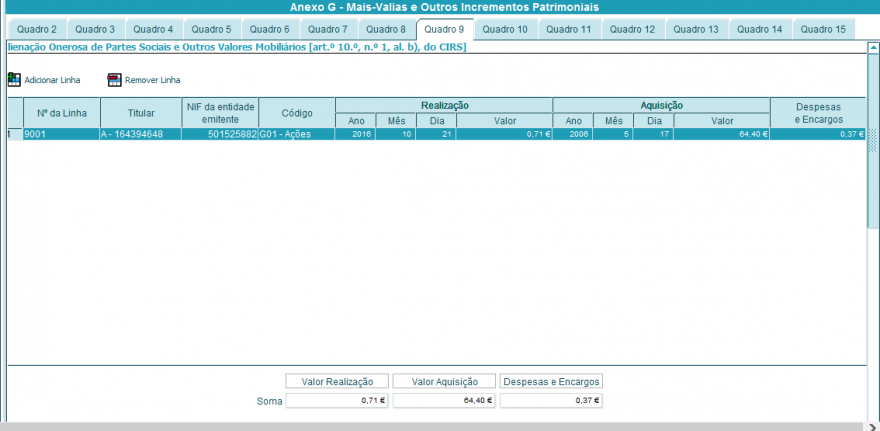Screen dimensions: 880x431
Task: Switch to Quadro 2 tab
Action: (36, 29)
